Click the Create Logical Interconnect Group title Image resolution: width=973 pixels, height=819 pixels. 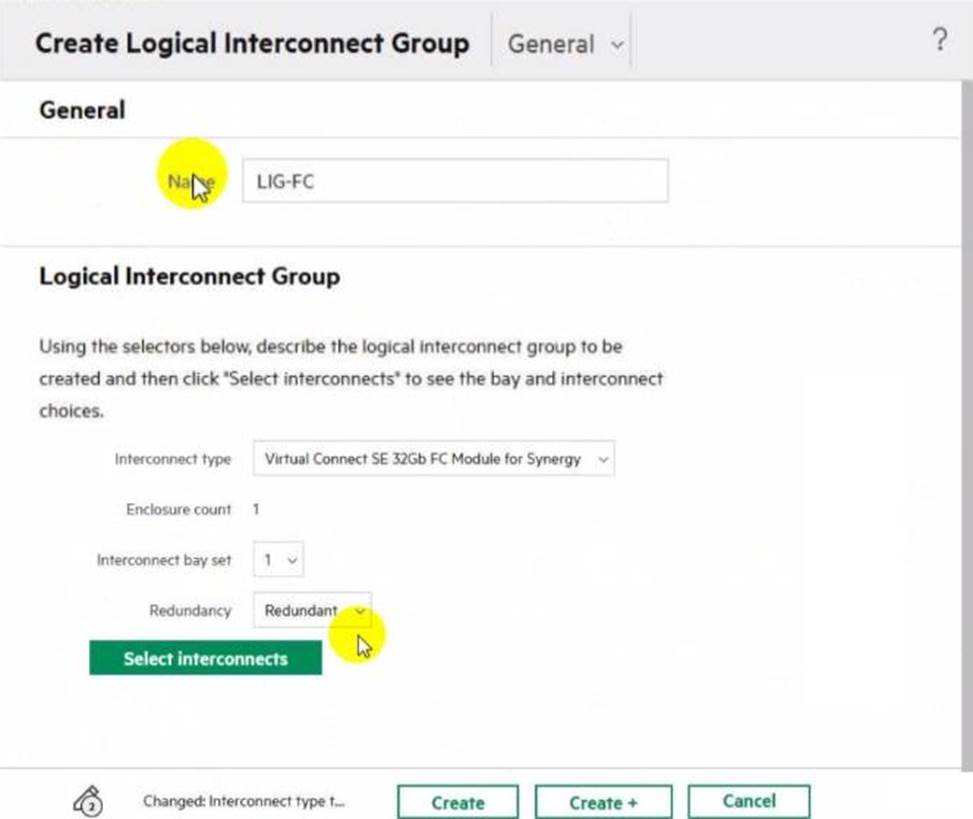pyautogui.click(x=252, y=44)
